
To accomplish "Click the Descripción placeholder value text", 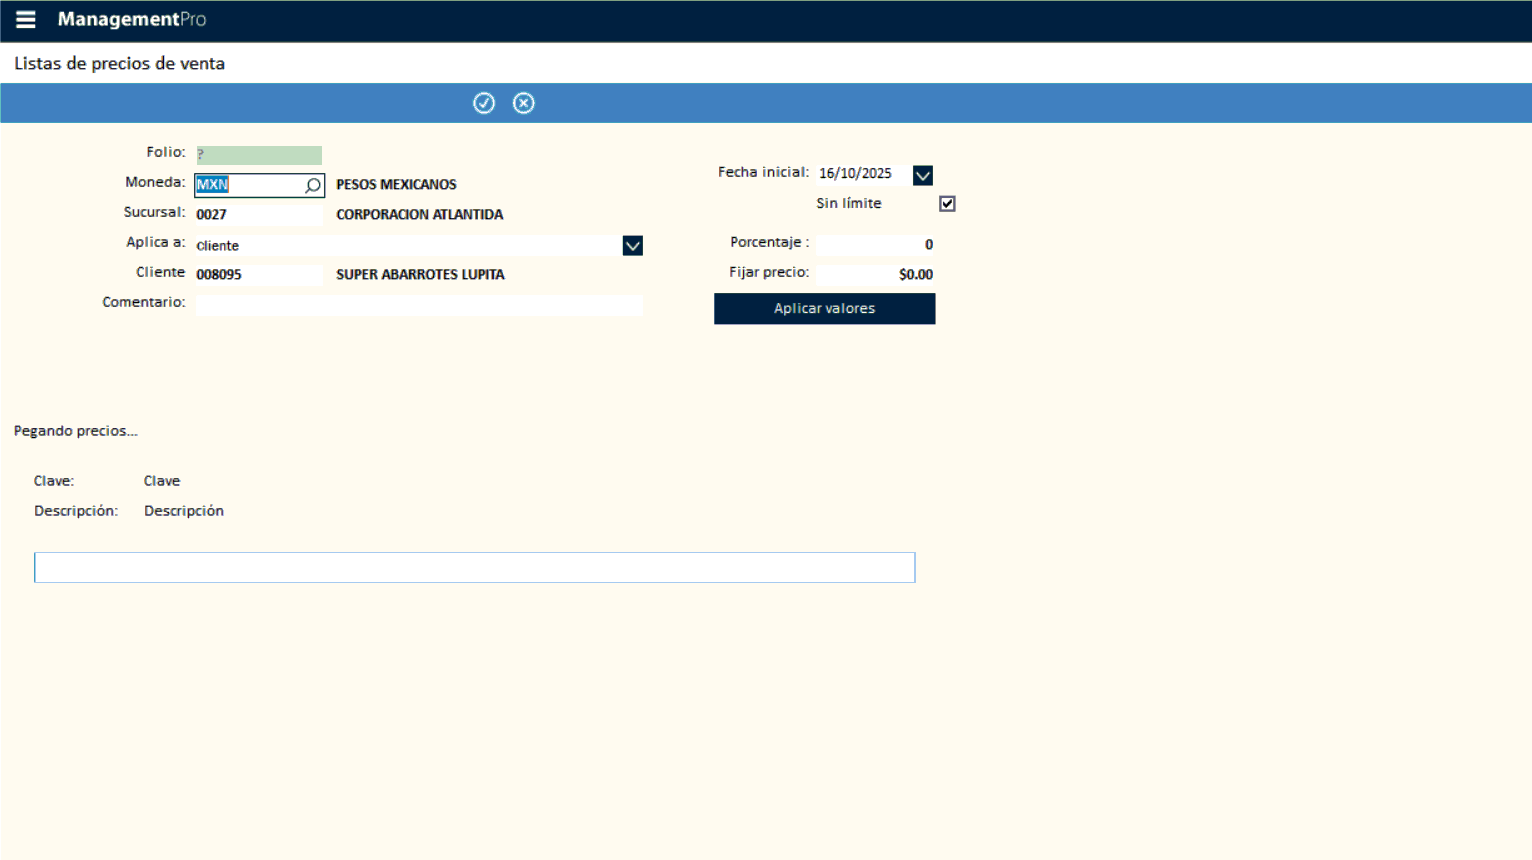I will pyautogui.click(x=184, y=511).
